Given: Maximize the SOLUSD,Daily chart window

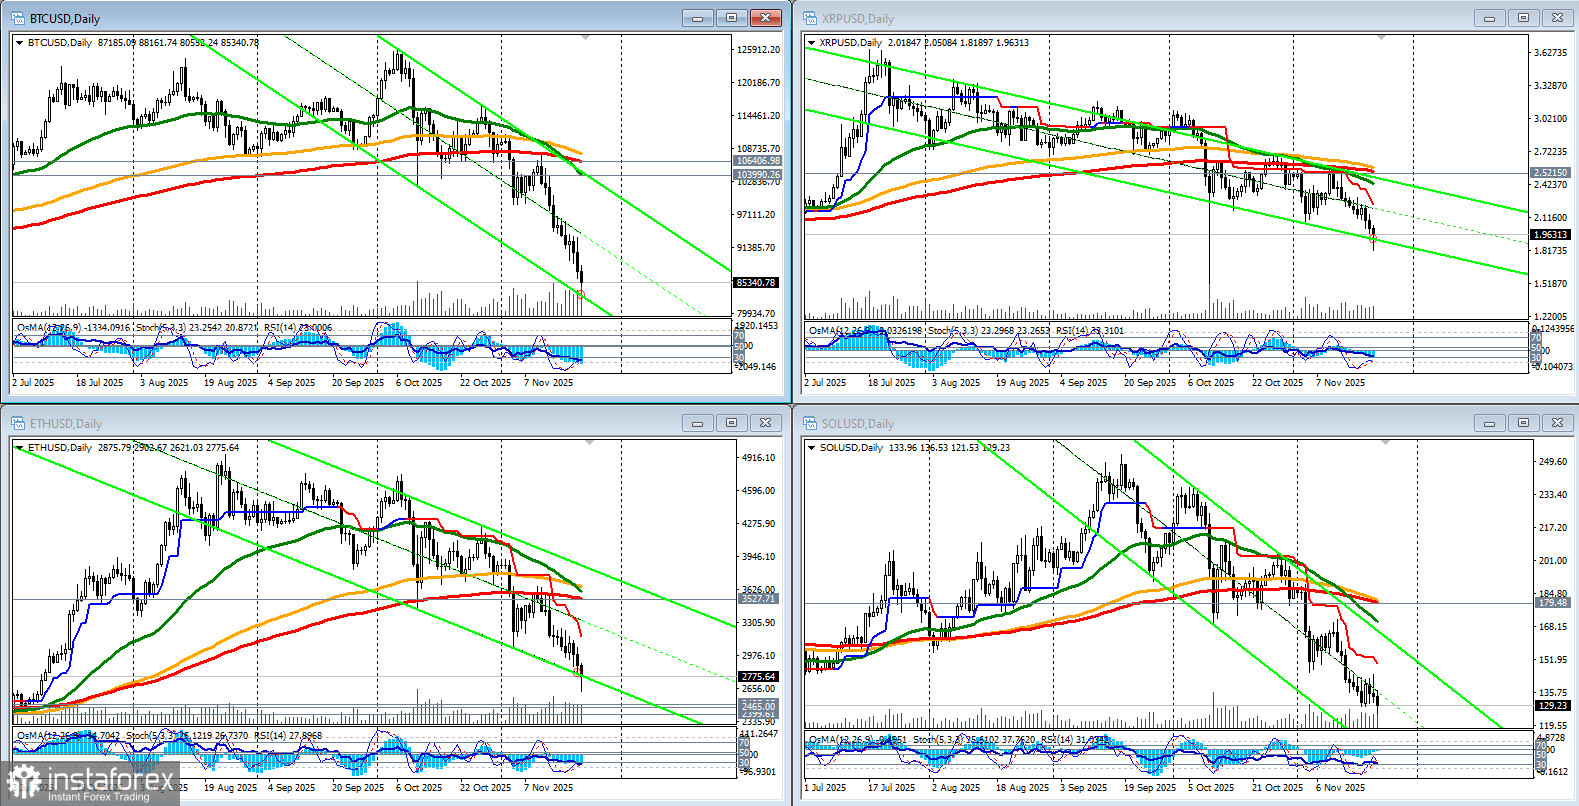Looking at the screenshot, I should (1524, 423).
